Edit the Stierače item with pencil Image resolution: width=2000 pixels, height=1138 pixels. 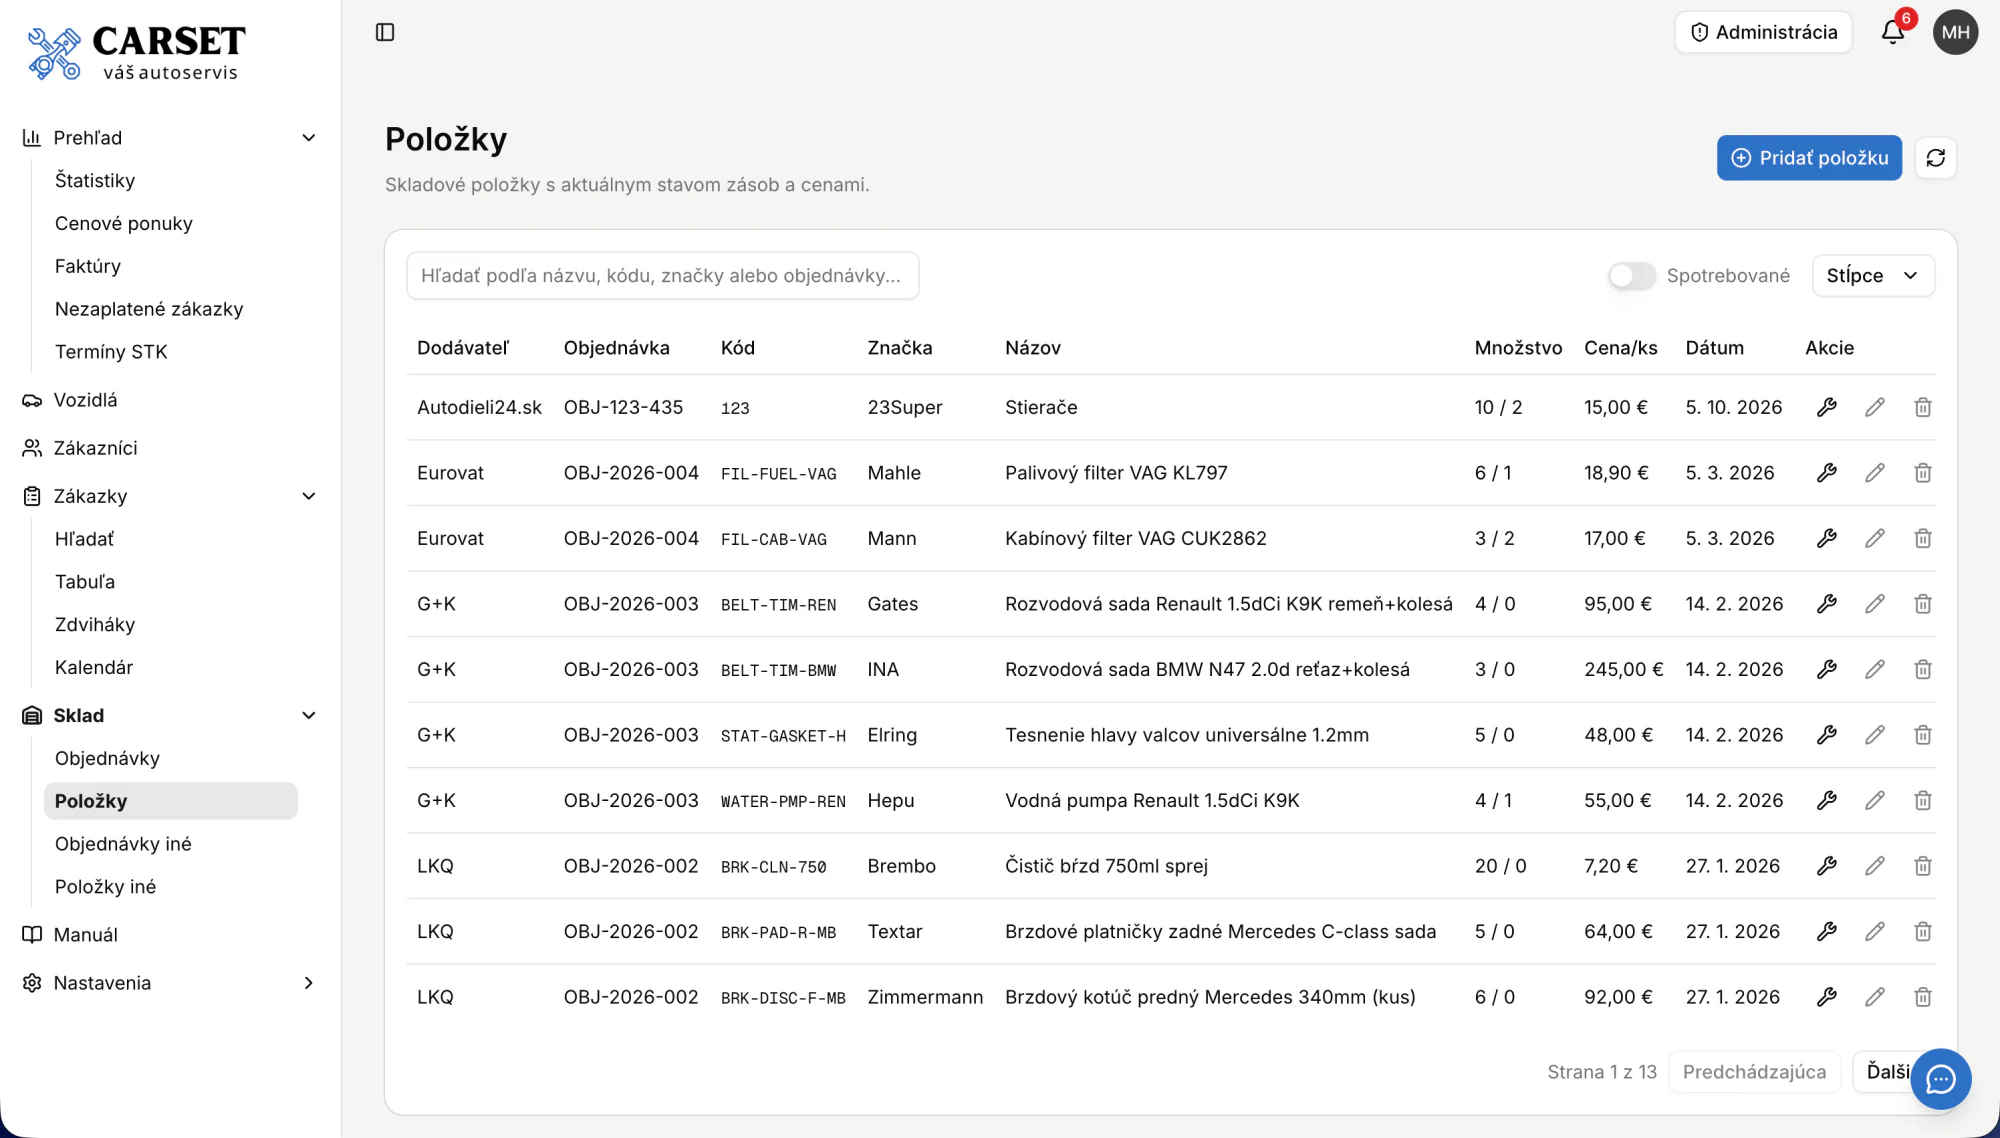1875,407
